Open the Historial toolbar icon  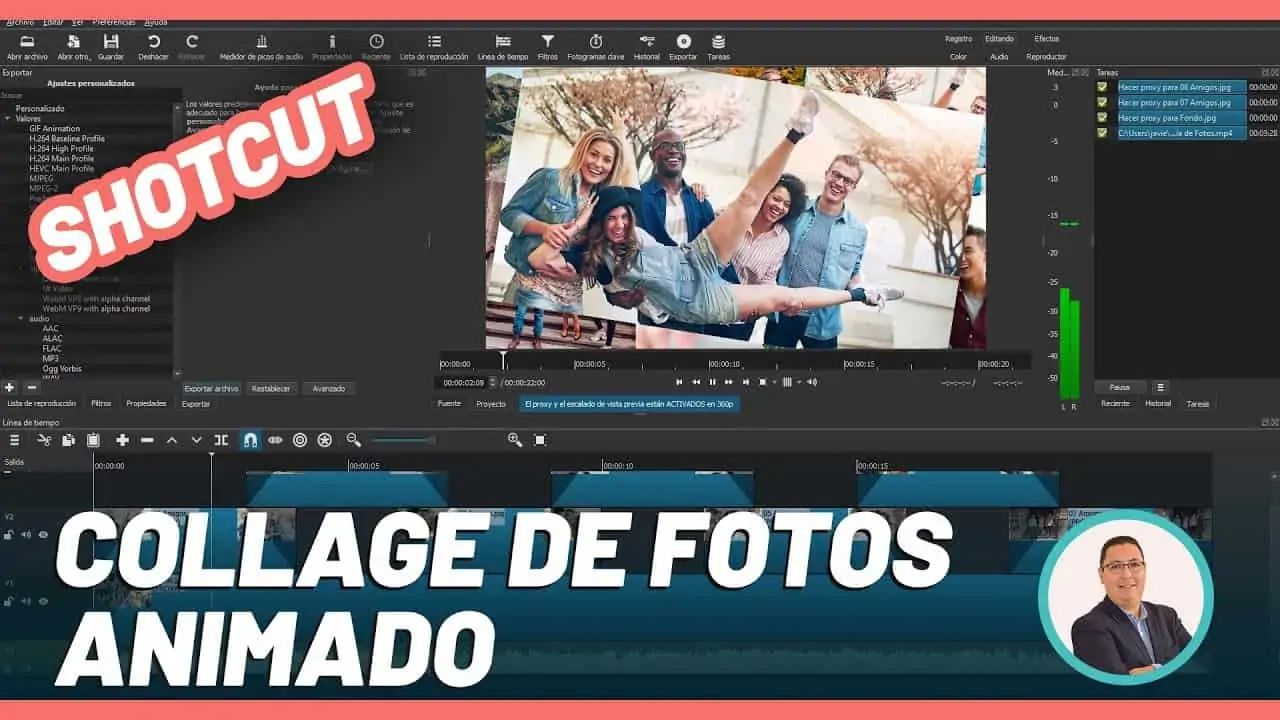point(647,42)
